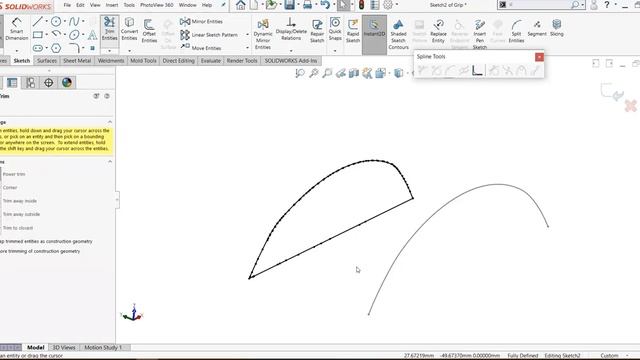Open the Linear Sketch Pattern dropdown arrow
Image resolution: width=640 pixels, height=360 pixels.
247,35
